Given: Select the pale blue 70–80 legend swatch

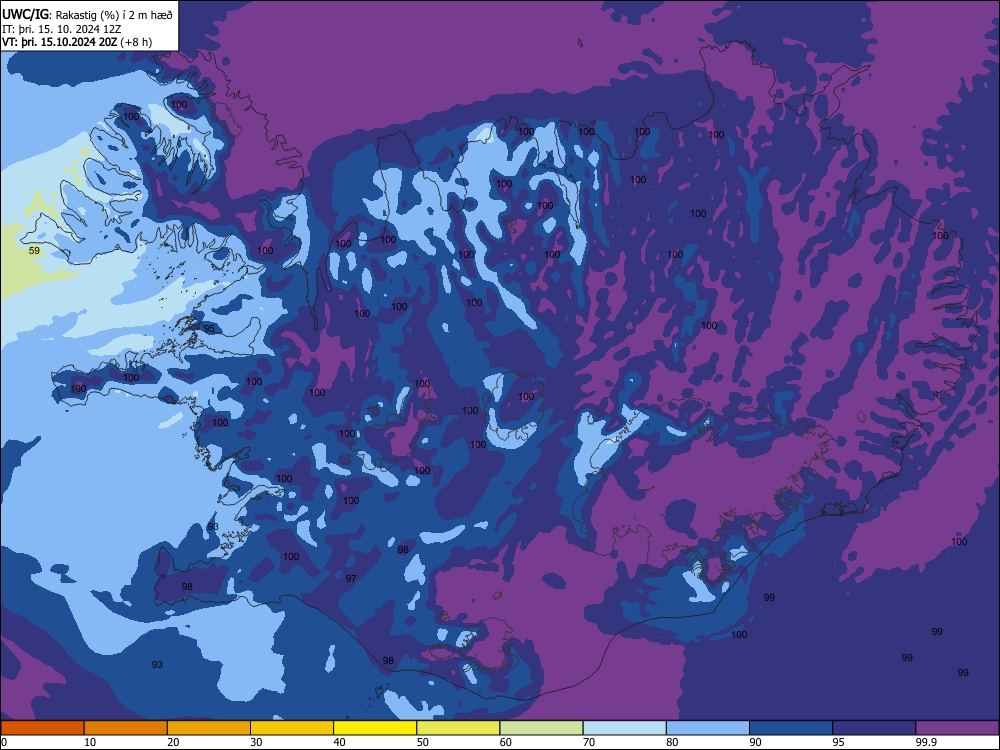Looking at the screenshot, I should [x=624, y=728].
